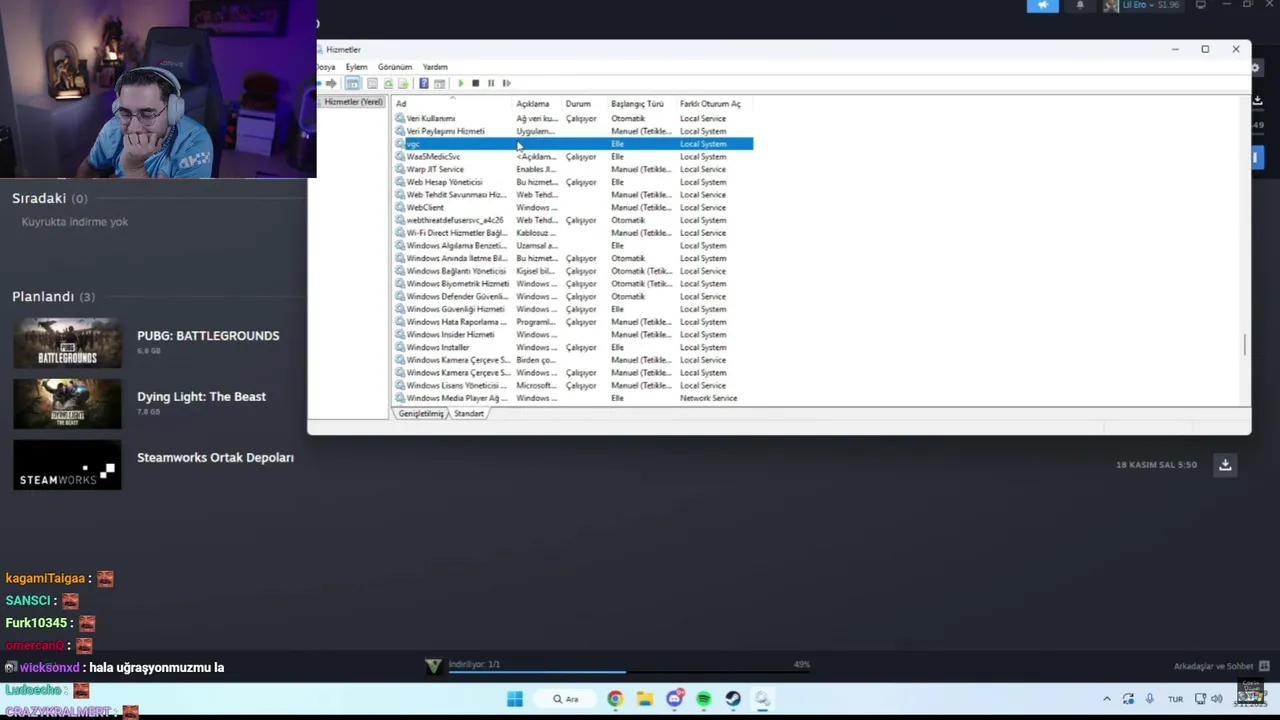Open the Dosya menu
Viewport: 1280px width, 720px height.
326,67
